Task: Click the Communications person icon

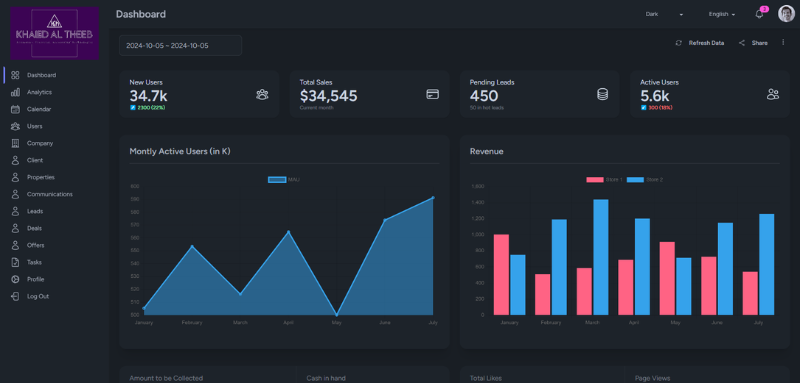Action: coord(15,194)
